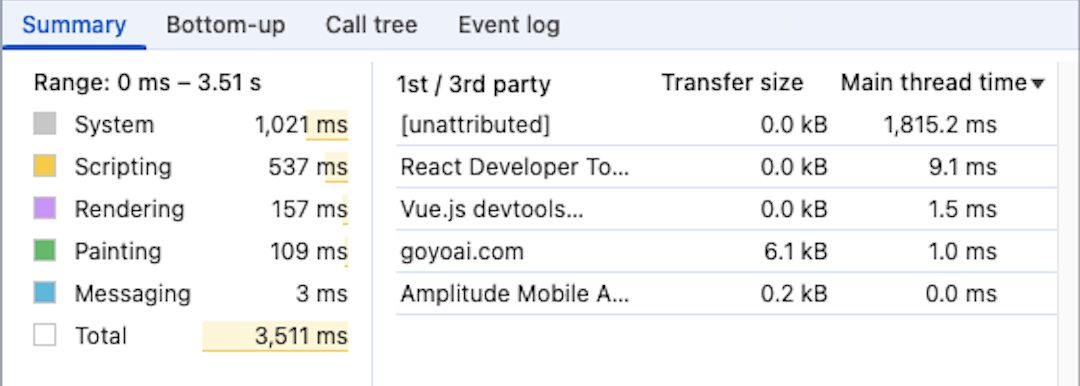Sort by Transfer size column header
The image size is (1080, 386).
(732, 83)
